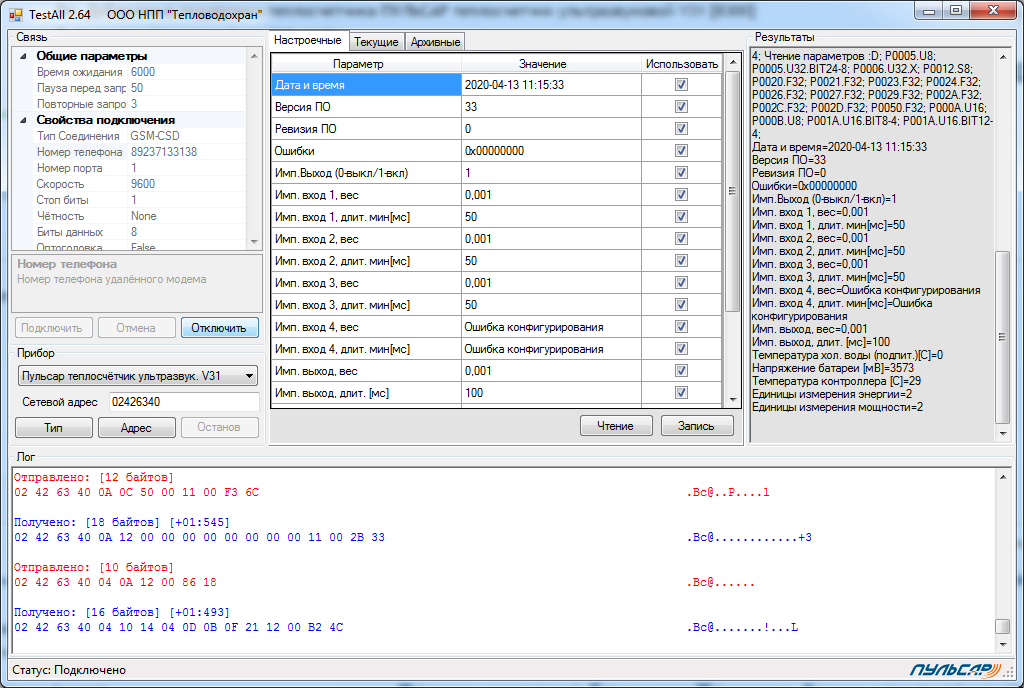Click Лог panel scroll-up arrow
The width and height of the screenshot is (1024, 688).
pos(1002,477)
